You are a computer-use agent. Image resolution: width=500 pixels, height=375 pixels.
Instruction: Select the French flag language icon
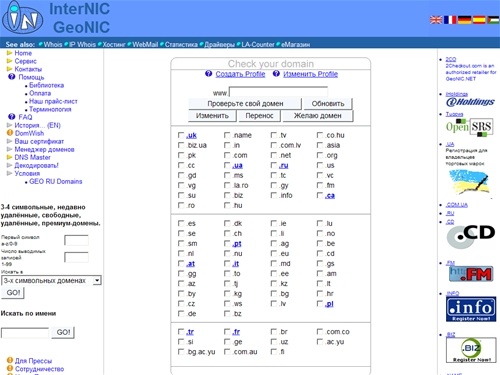click(x=450, y=20)
